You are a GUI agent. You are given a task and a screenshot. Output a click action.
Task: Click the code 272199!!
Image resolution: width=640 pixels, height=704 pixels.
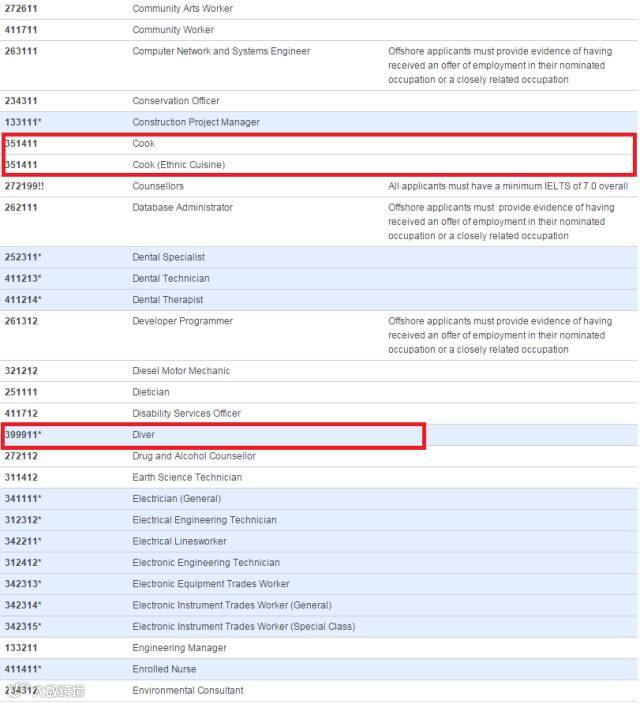(x=24, y=186)
